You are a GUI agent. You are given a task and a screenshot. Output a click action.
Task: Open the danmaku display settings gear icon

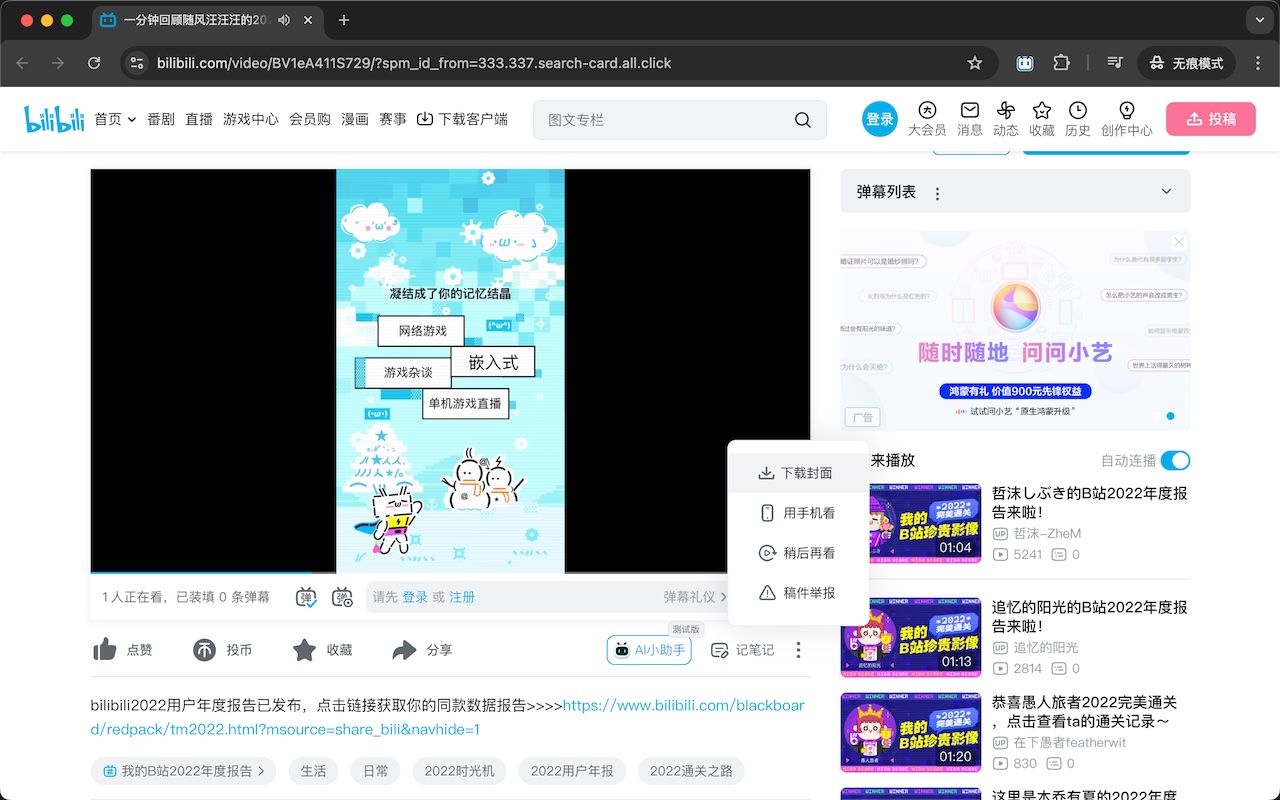[343, 596]
